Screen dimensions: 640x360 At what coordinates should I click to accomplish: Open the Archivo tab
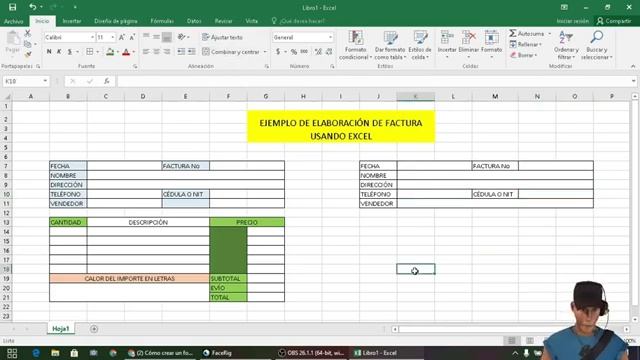13,21
